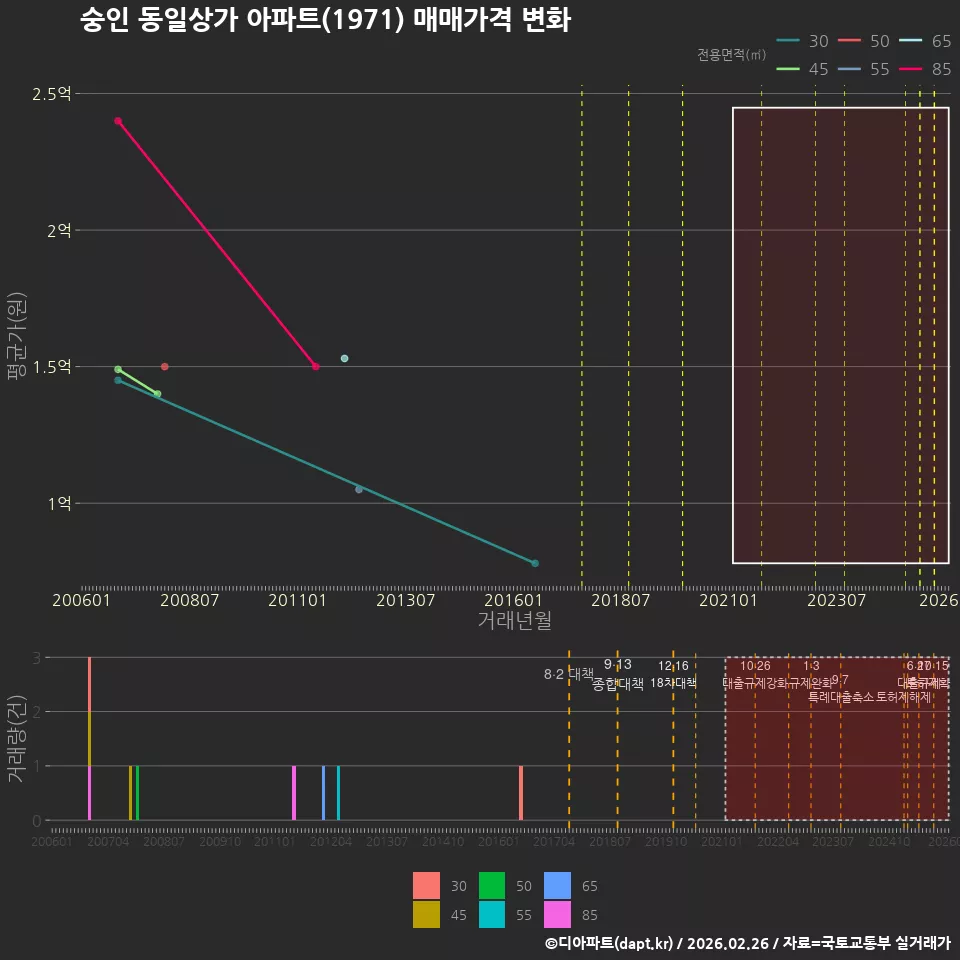Click the tallest stacked volume bar reaching 3
This screenshot has width=960, height=960.
click(89, 738)
